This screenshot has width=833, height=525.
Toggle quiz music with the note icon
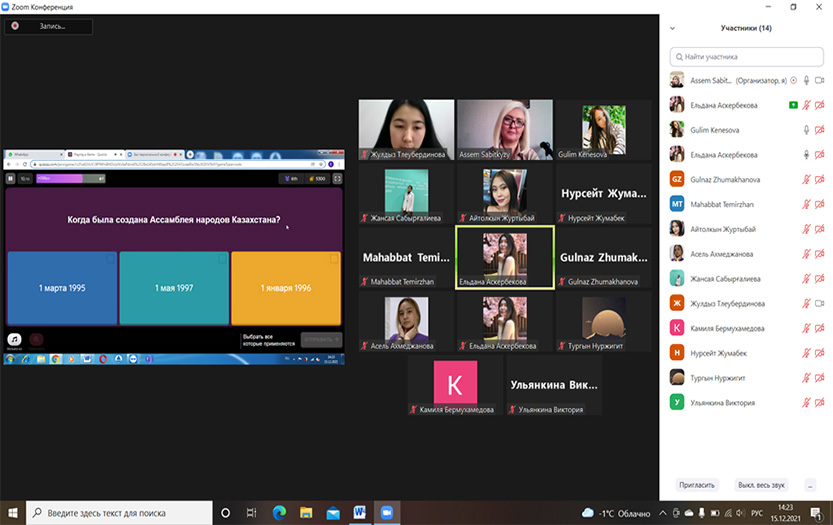(x=16, y=339)
